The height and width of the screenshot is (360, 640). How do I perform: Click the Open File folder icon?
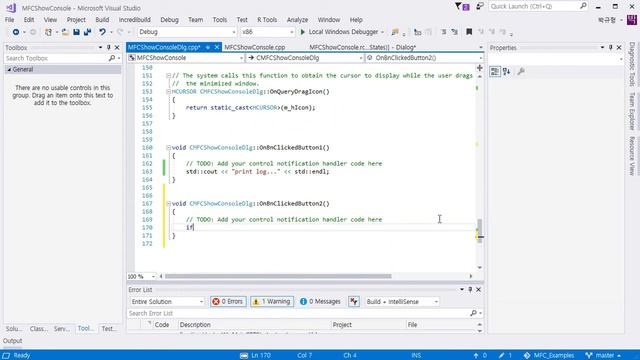click(65, 32)
